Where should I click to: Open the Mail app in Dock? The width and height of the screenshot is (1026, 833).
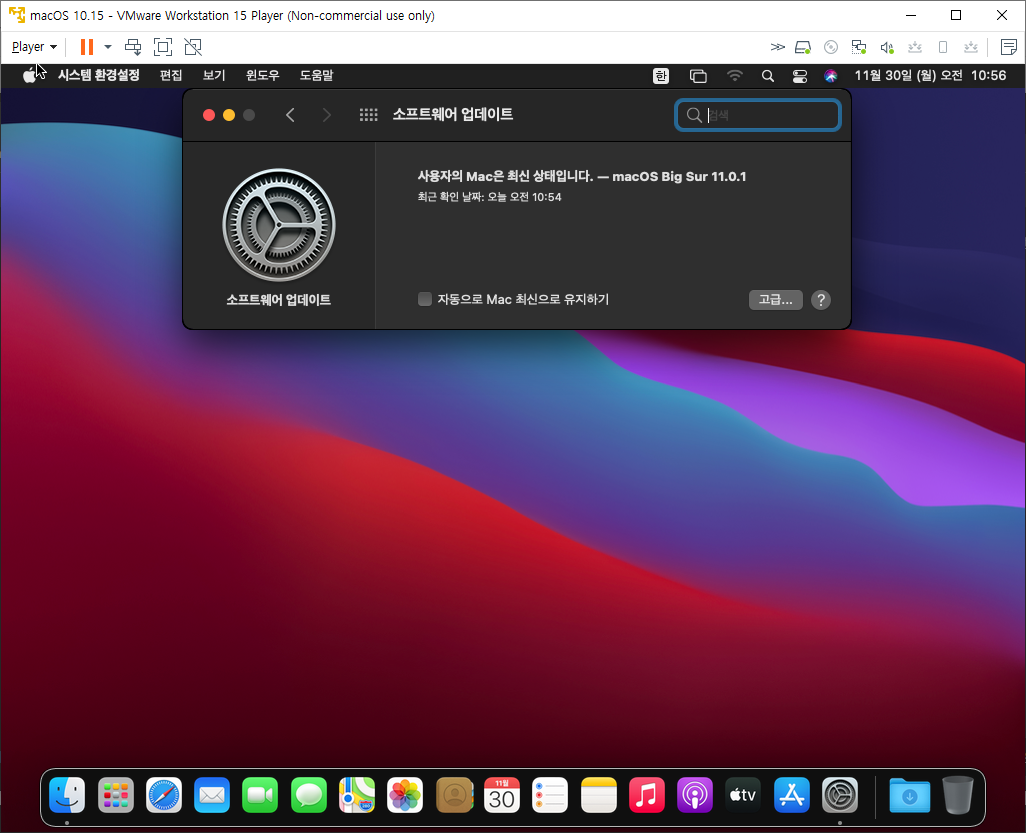point(212,795)
